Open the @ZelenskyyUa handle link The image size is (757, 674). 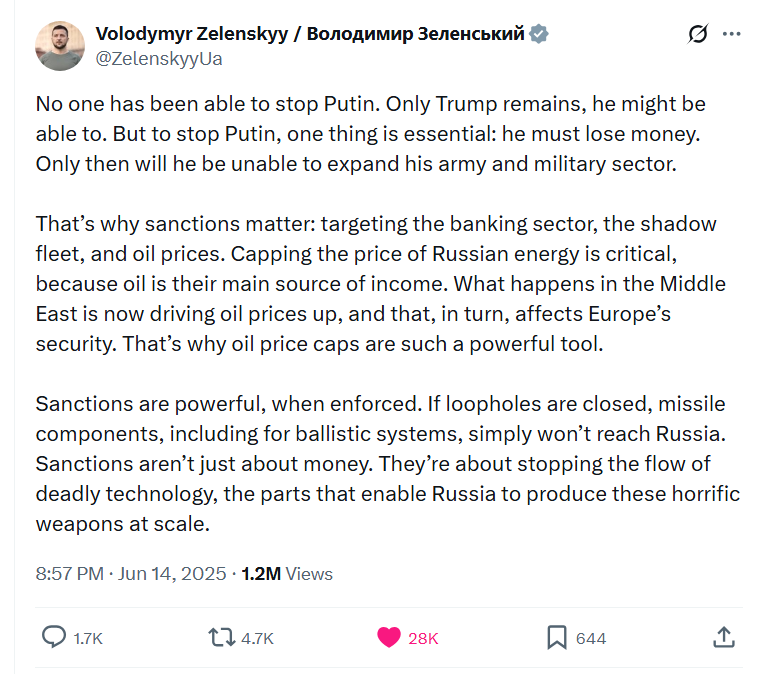pyautogui.click(x=159, y=59)
